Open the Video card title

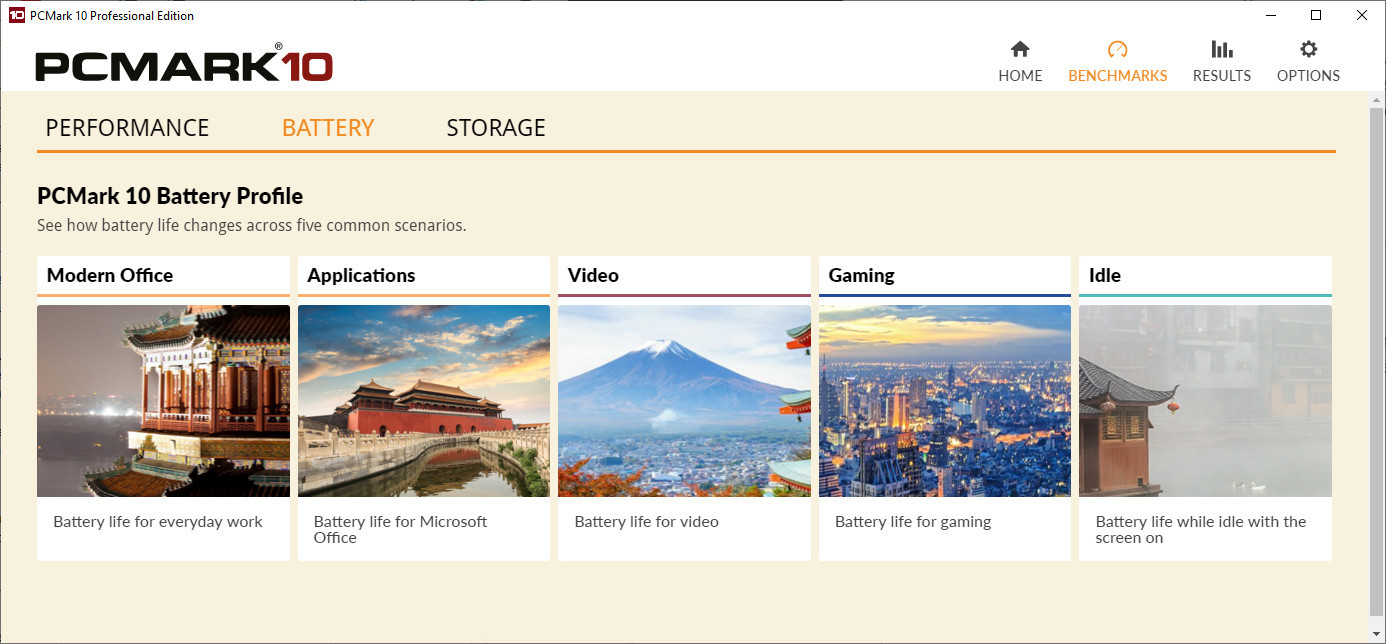[x=593, y=275]
